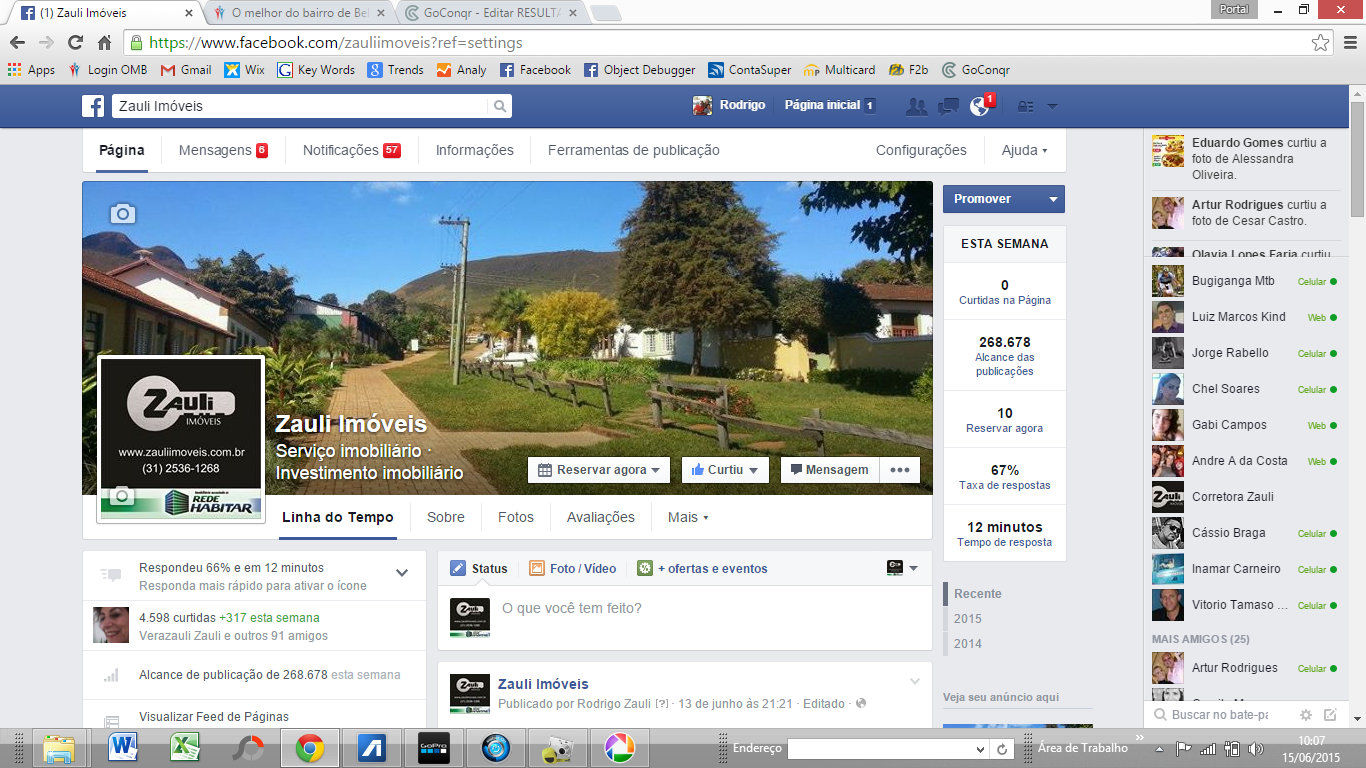Go back with the browser back arrow

[x=17, y=43]
